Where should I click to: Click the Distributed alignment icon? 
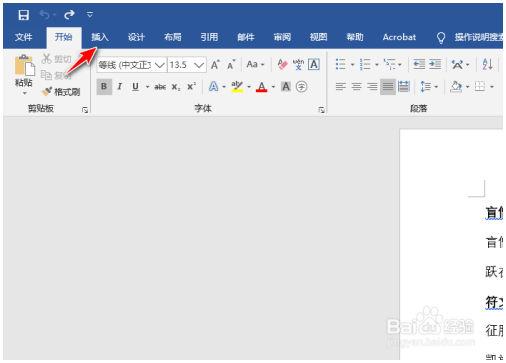click(x=404, y=87)
